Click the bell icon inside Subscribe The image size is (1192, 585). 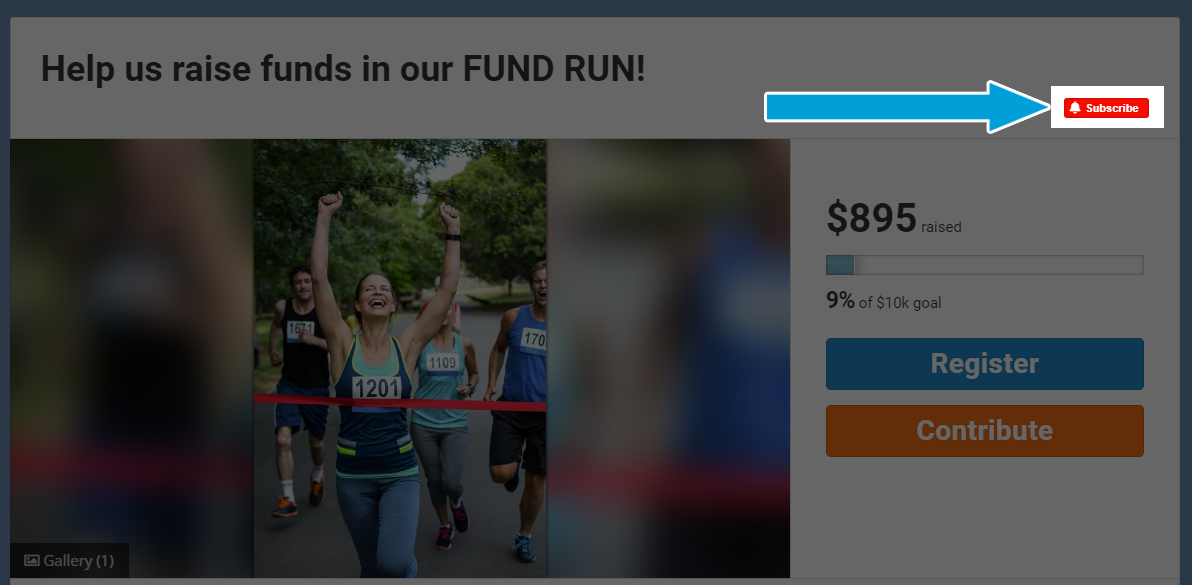[x=1075, y=108]
